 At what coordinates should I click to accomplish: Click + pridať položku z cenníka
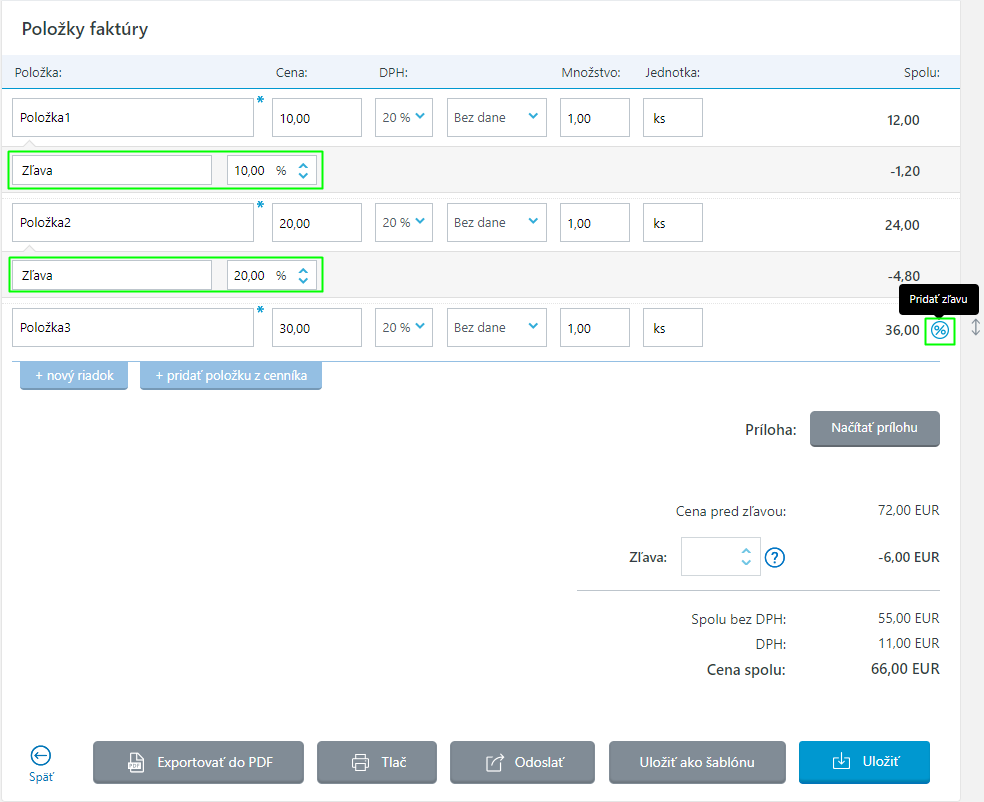tap(231, 376)
